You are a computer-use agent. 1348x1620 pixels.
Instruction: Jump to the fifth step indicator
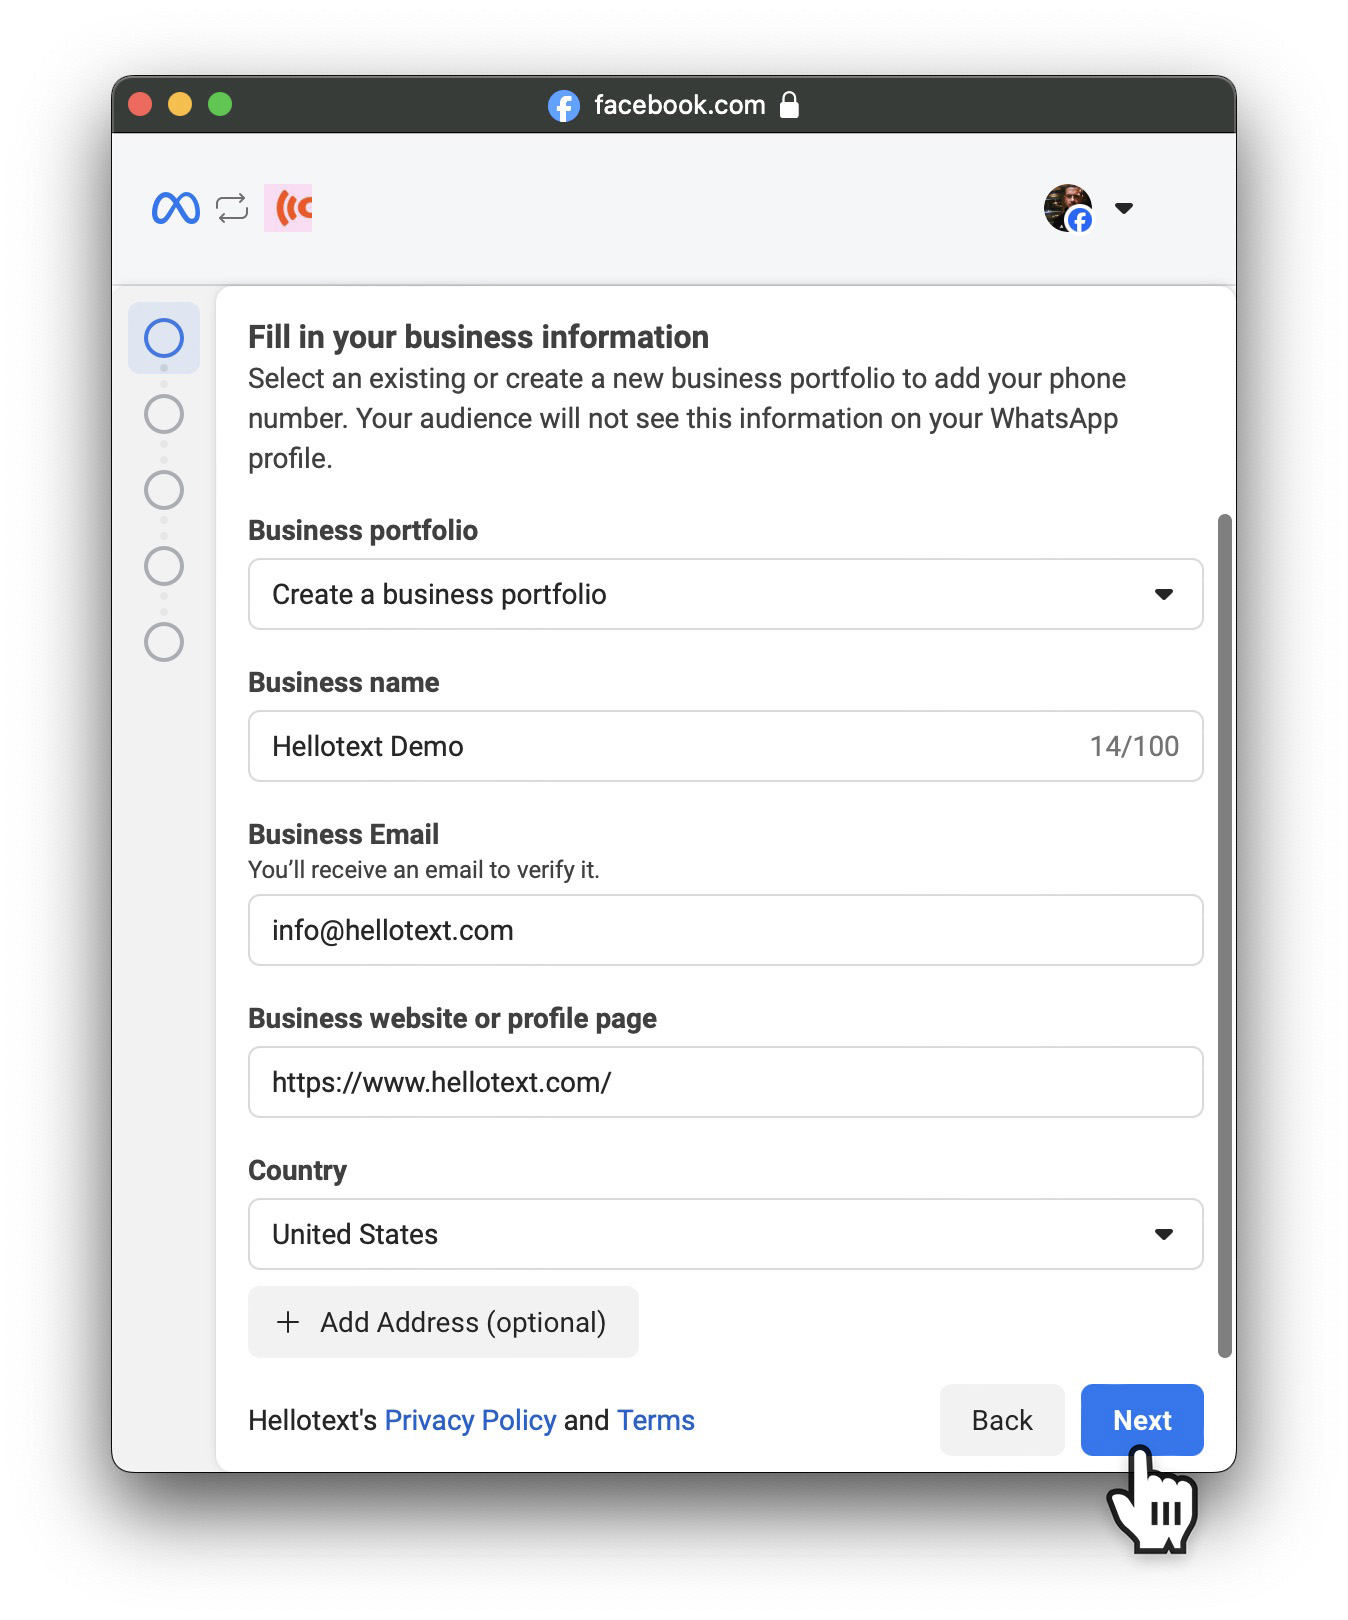tap(164, 642)
